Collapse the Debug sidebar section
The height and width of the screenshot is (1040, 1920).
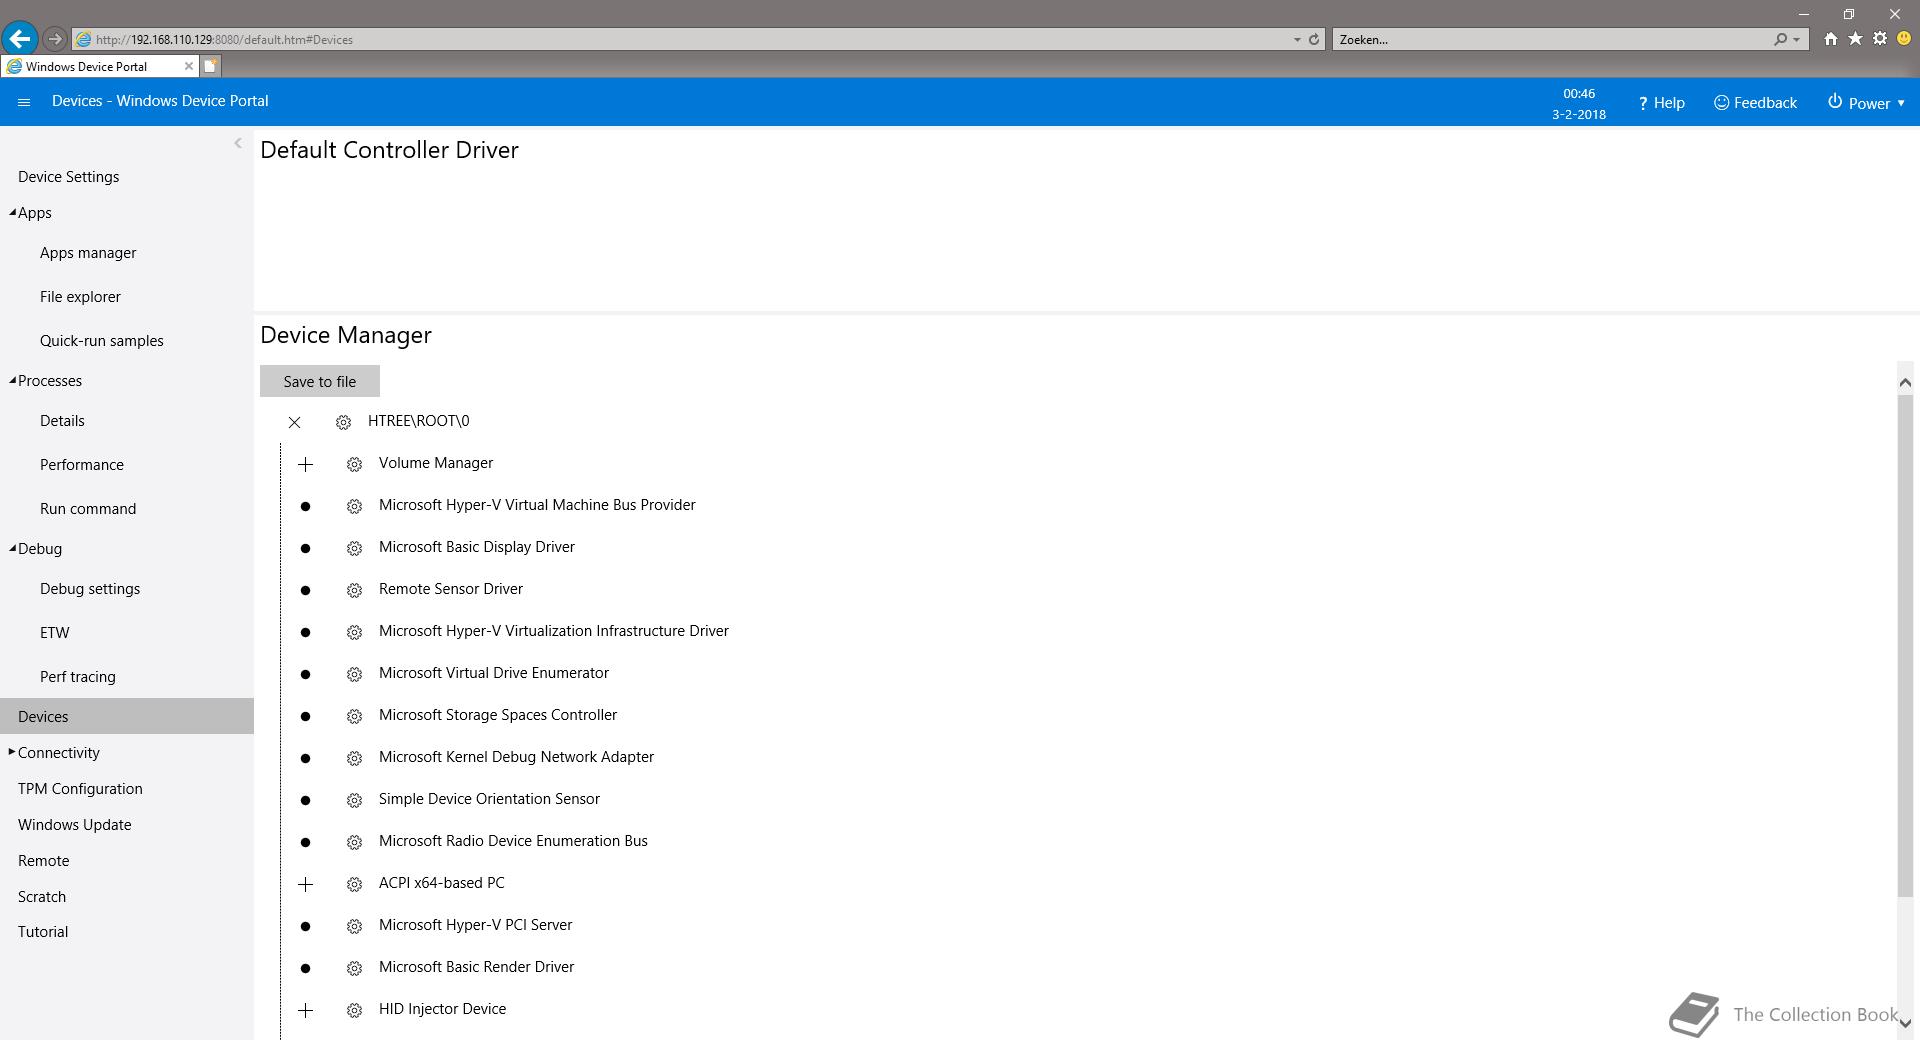click(13, 548)
